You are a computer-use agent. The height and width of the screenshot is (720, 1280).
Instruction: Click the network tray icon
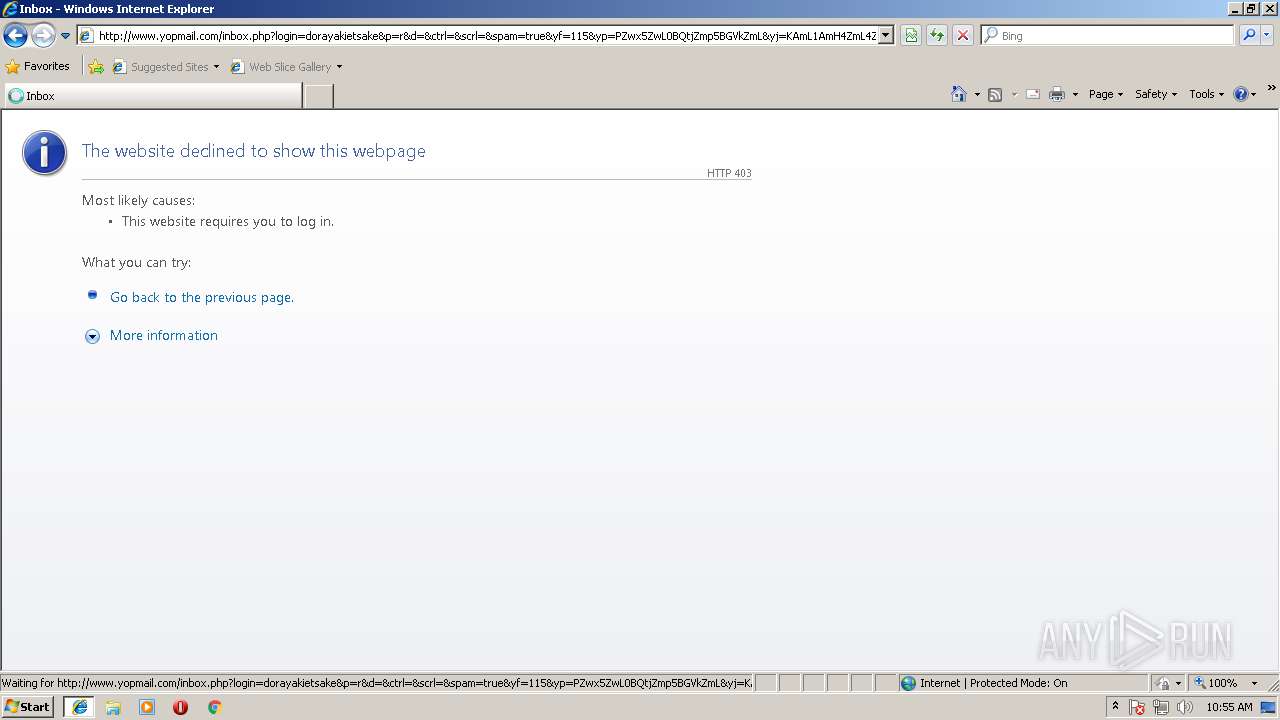coord(1161,707)
